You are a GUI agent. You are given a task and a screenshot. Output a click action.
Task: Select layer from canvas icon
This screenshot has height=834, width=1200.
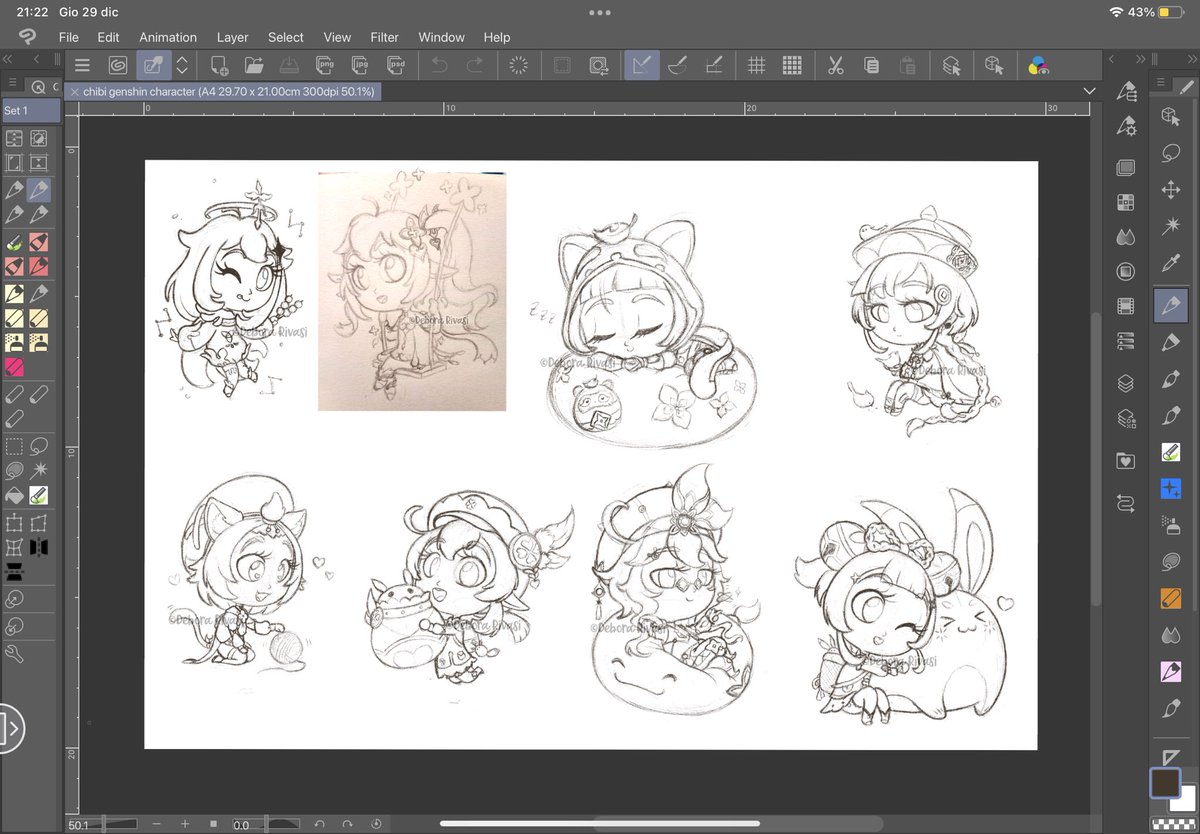(x=951, y=66)
